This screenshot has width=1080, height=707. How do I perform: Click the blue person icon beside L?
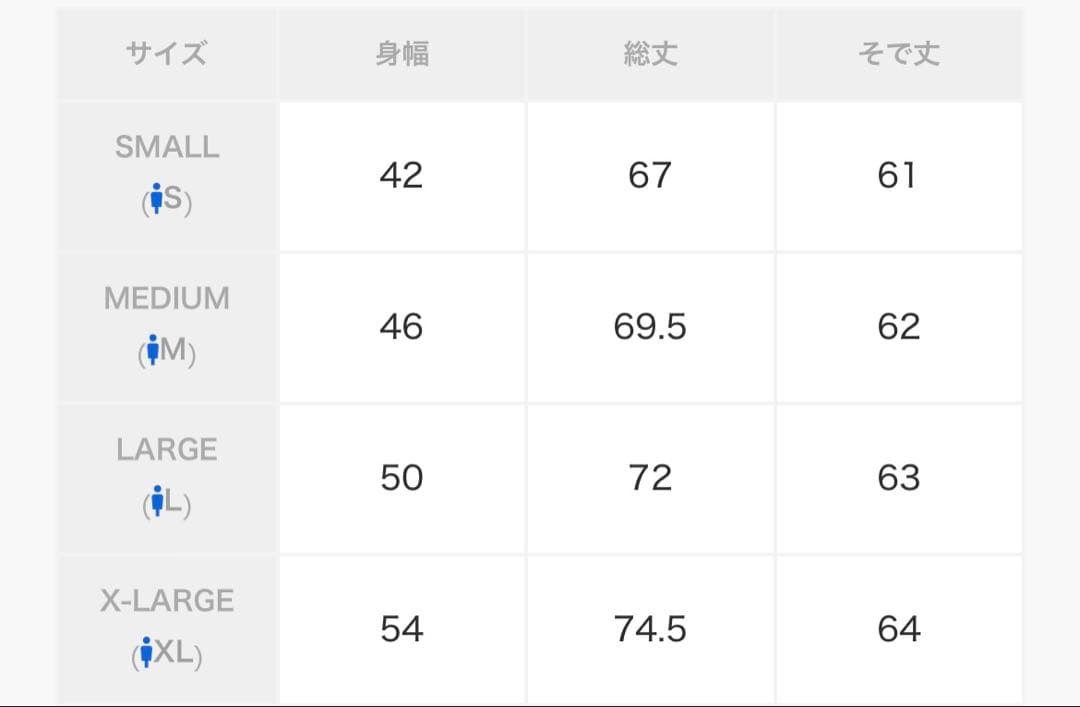pos(156,502)
